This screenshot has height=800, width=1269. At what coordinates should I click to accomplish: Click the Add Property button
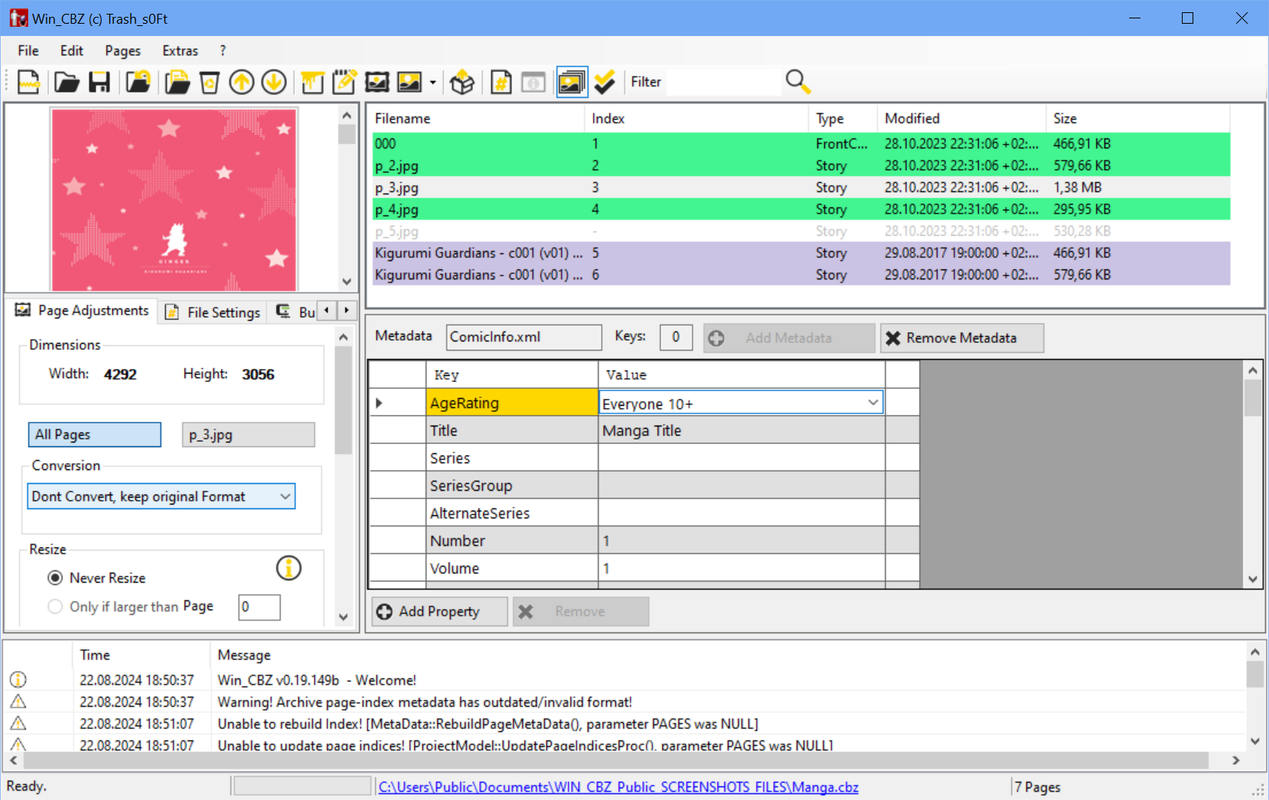click(440, 611)
